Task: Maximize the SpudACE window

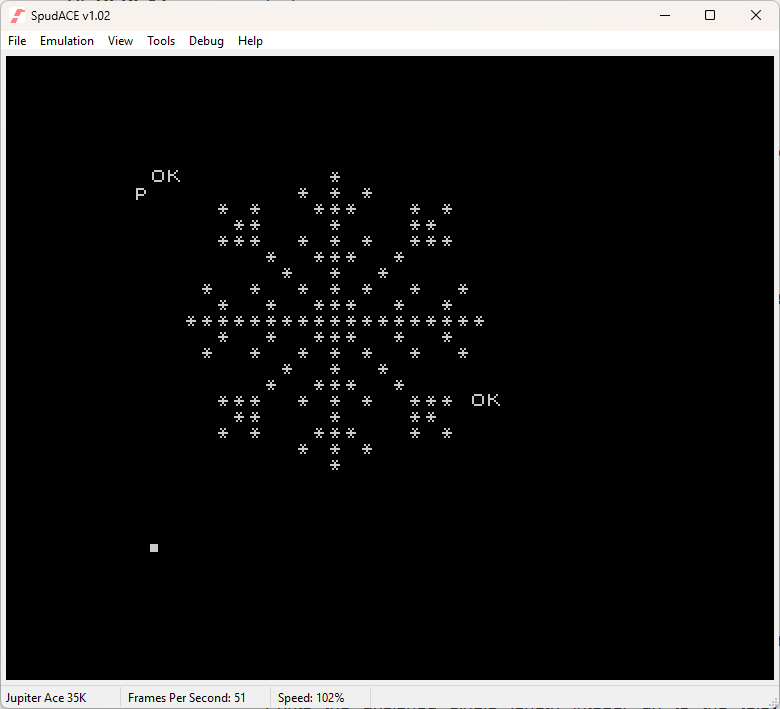Action: [709, 15]
